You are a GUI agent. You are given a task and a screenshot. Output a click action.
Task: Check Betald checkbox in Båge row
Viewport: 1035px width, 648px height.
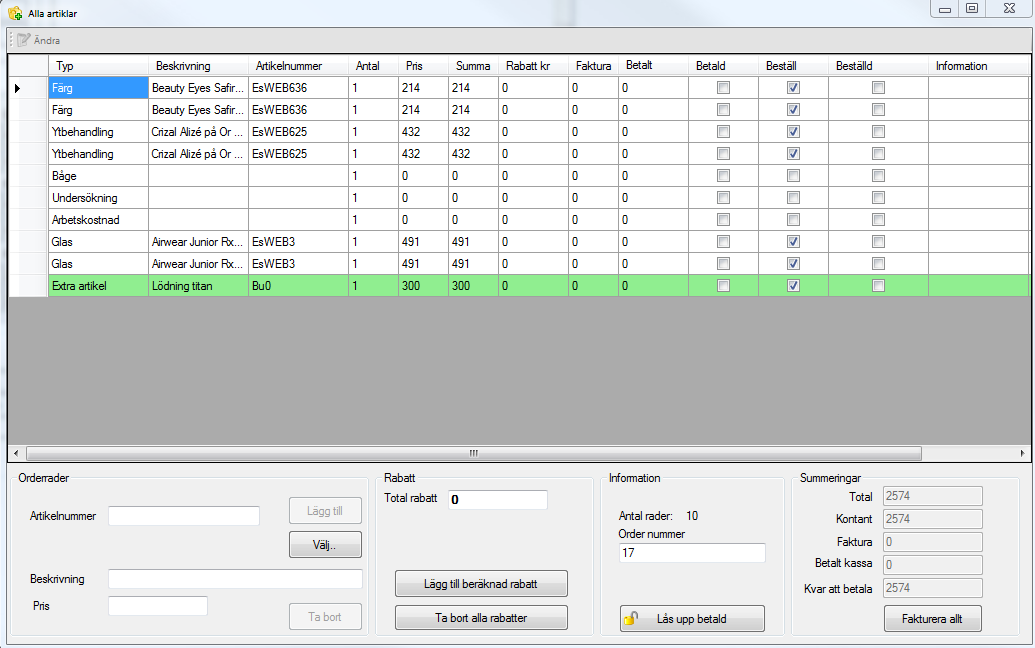point(723,176)
